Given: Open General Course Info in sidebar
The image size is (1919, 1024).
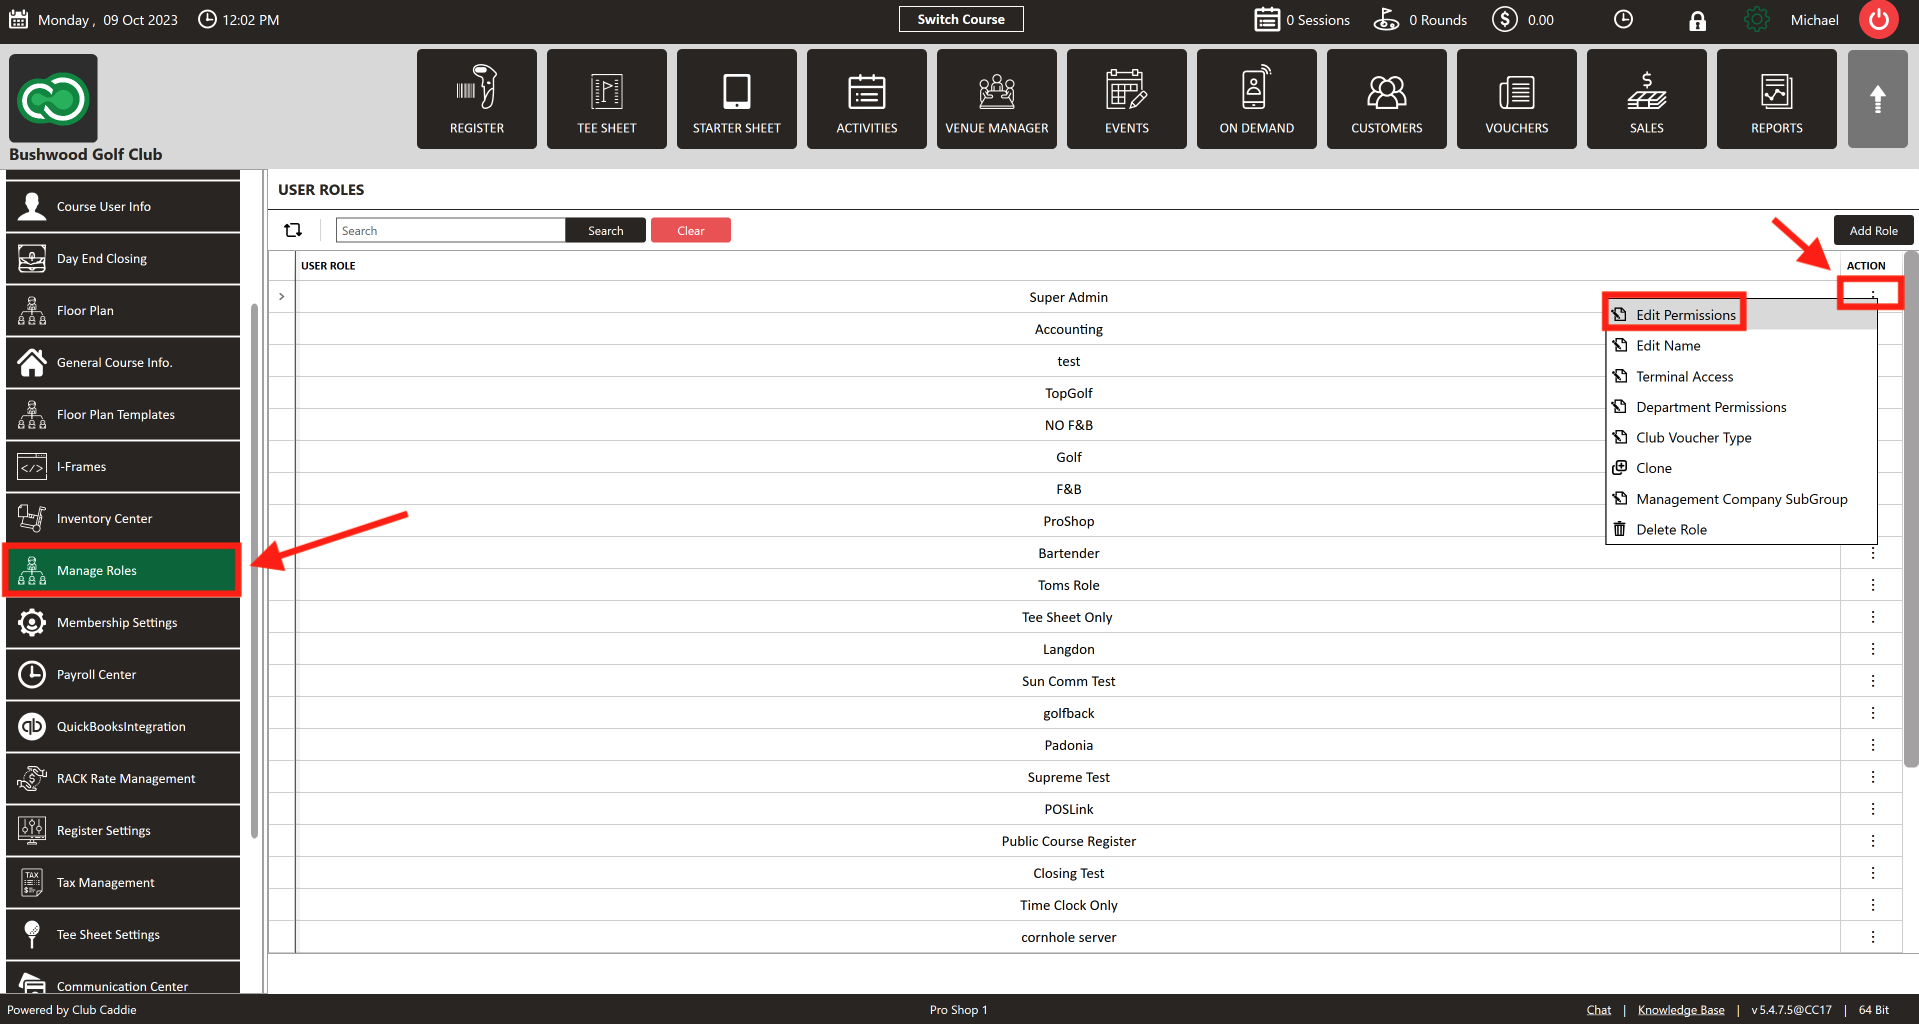Looking at the screenshot, I should [123, 363].
